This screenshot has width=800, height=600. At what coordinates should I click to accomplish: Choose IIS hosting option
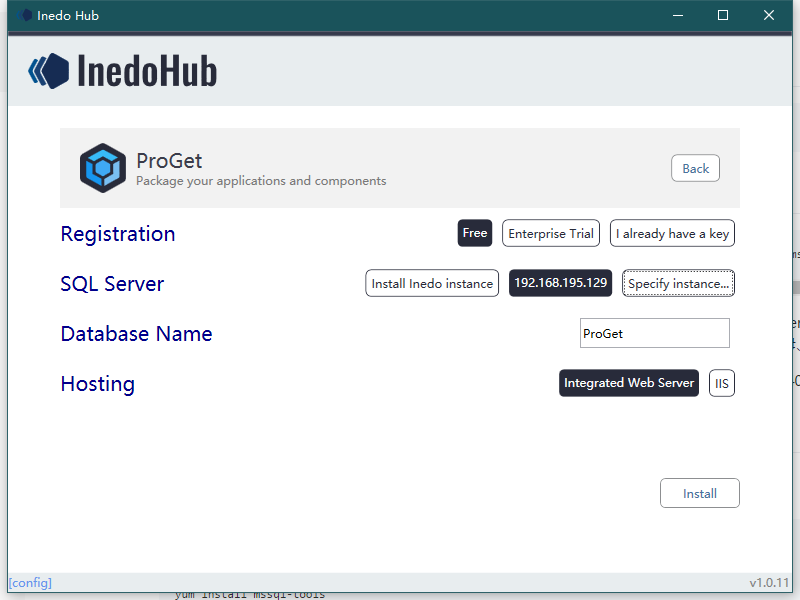(722, 383)
